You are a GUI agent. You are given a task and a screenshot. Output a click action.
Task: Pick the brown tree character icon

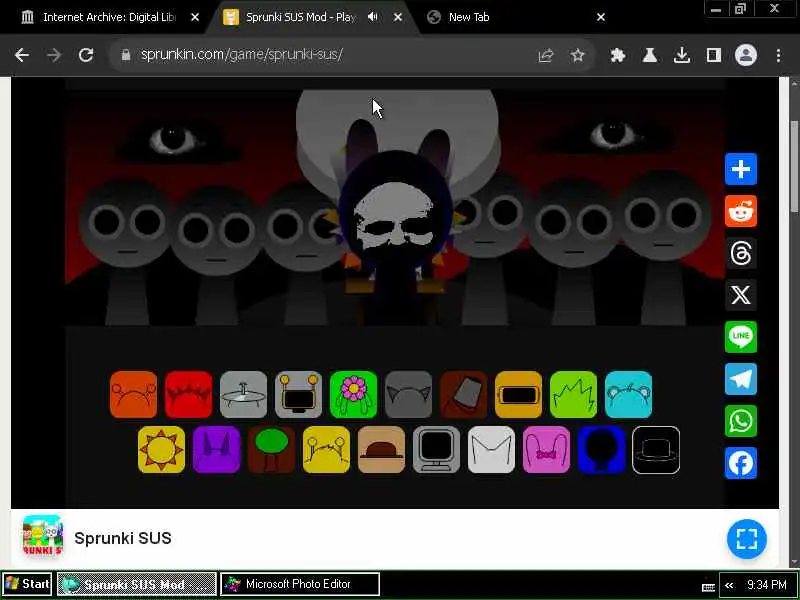[271, 449]
